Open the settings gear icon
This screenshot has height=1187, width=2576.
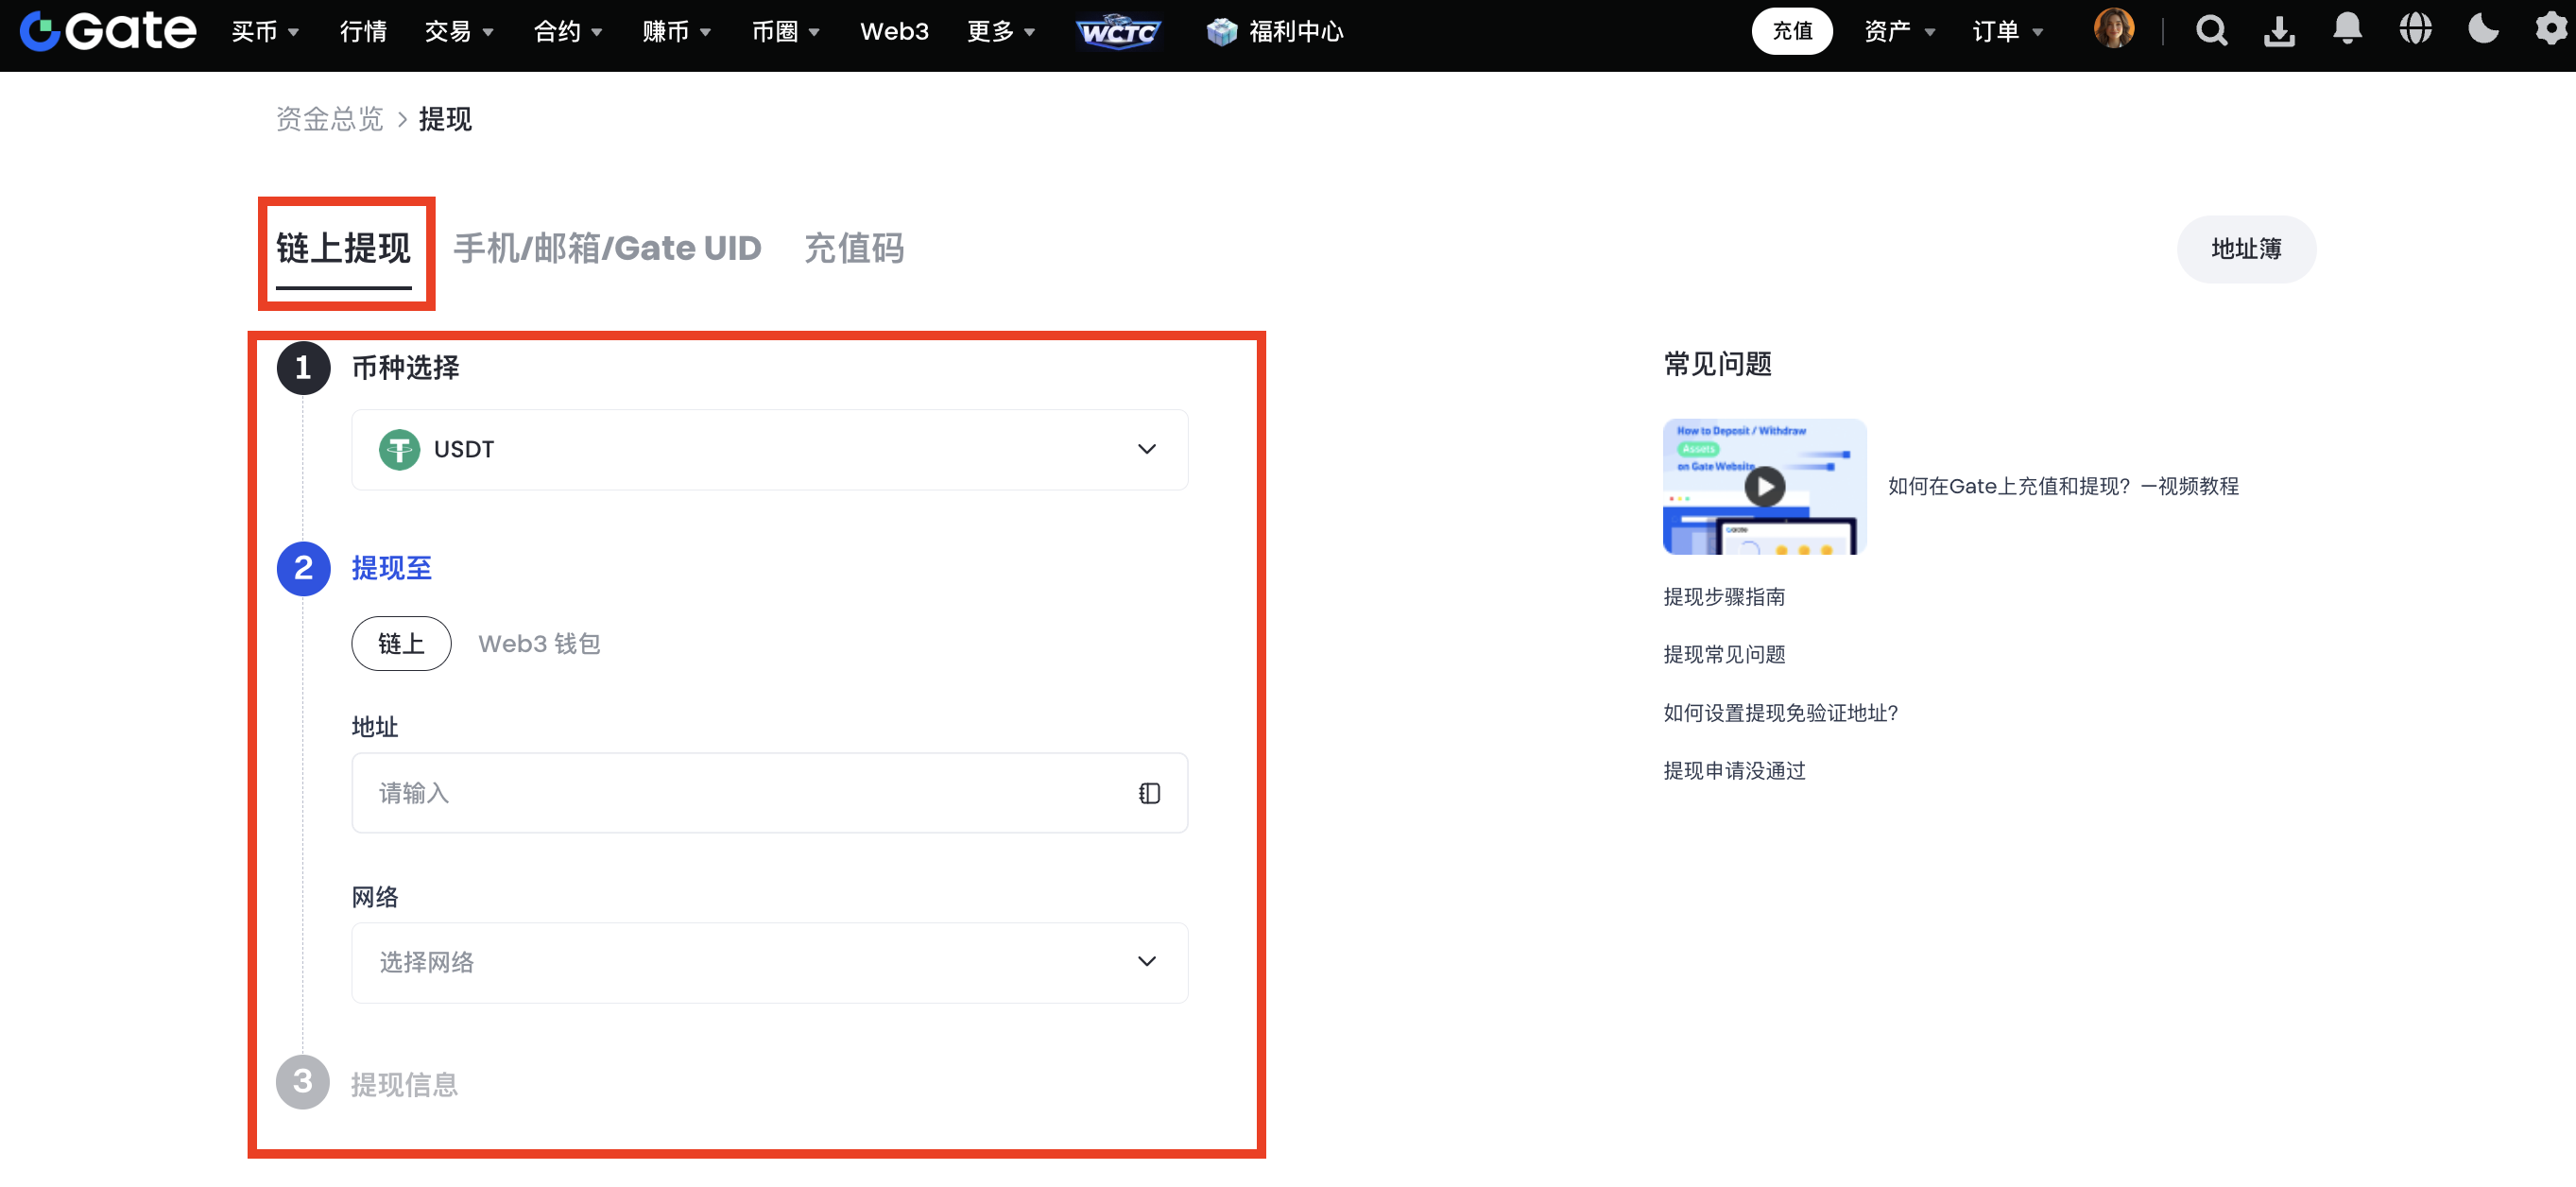2551,29
